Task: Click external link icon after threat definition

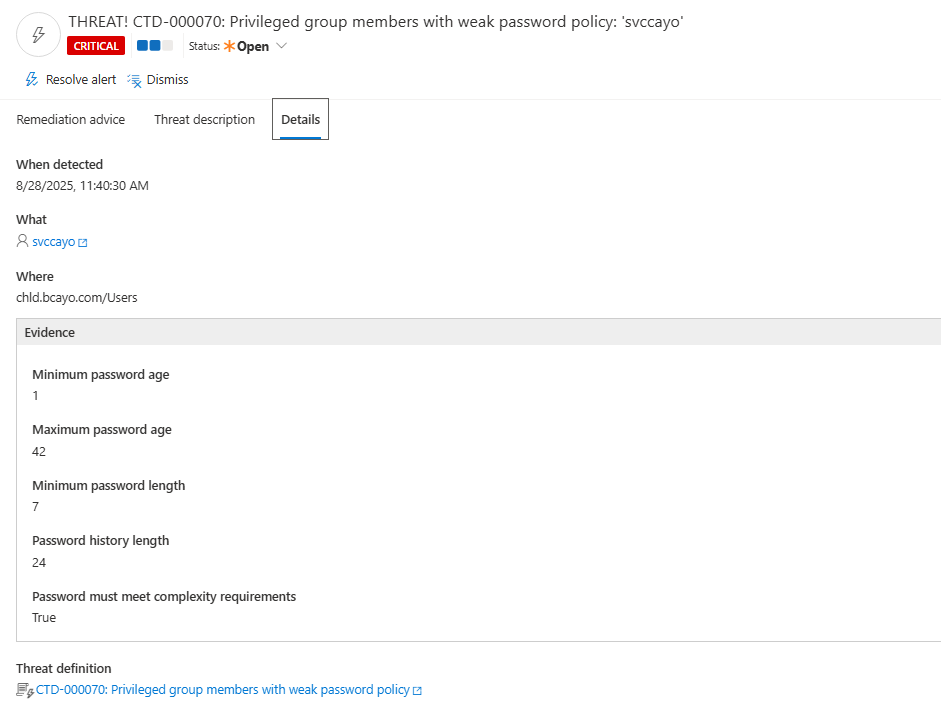Action: coord(417,690)
